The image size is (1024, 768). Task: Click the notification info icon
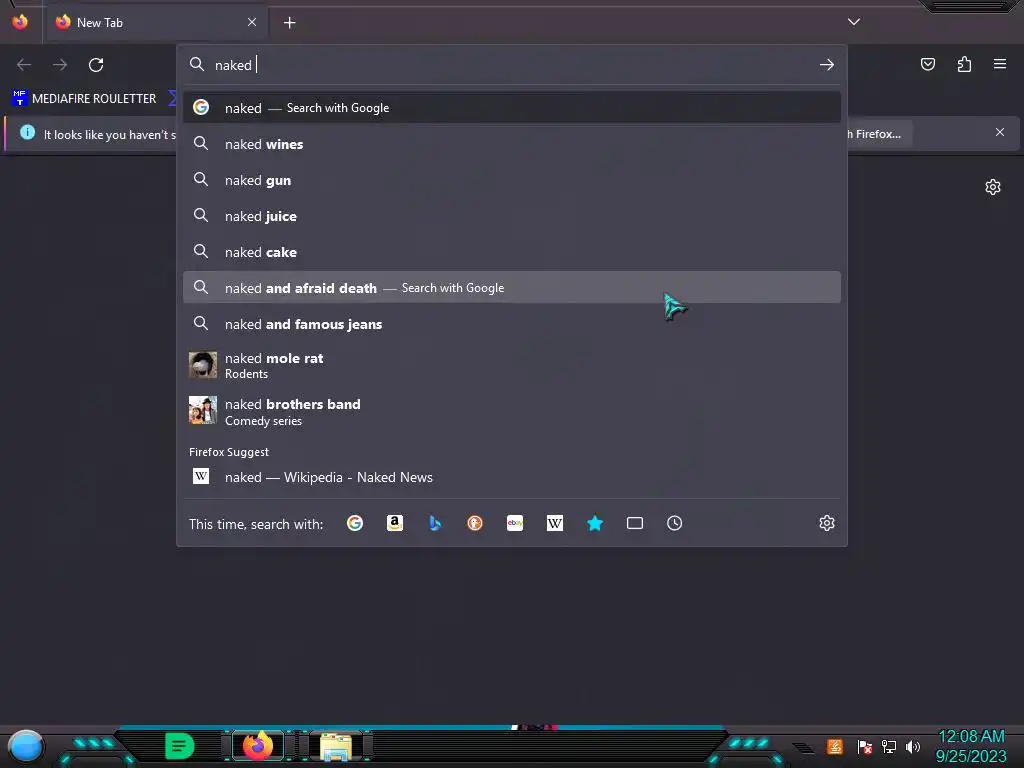coord(27,133)
